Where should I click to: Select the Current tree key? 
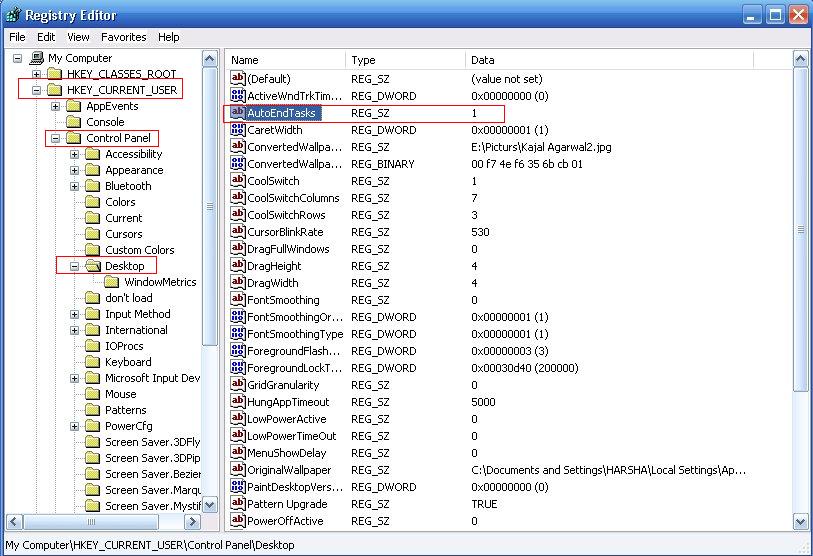[123, 218]
